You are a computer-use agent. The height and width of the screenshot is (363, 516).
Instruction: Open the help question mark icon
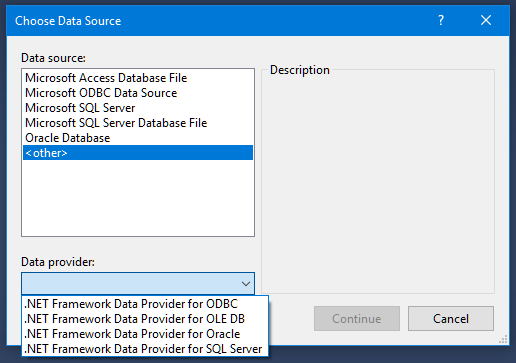click(x=441, y=20)
